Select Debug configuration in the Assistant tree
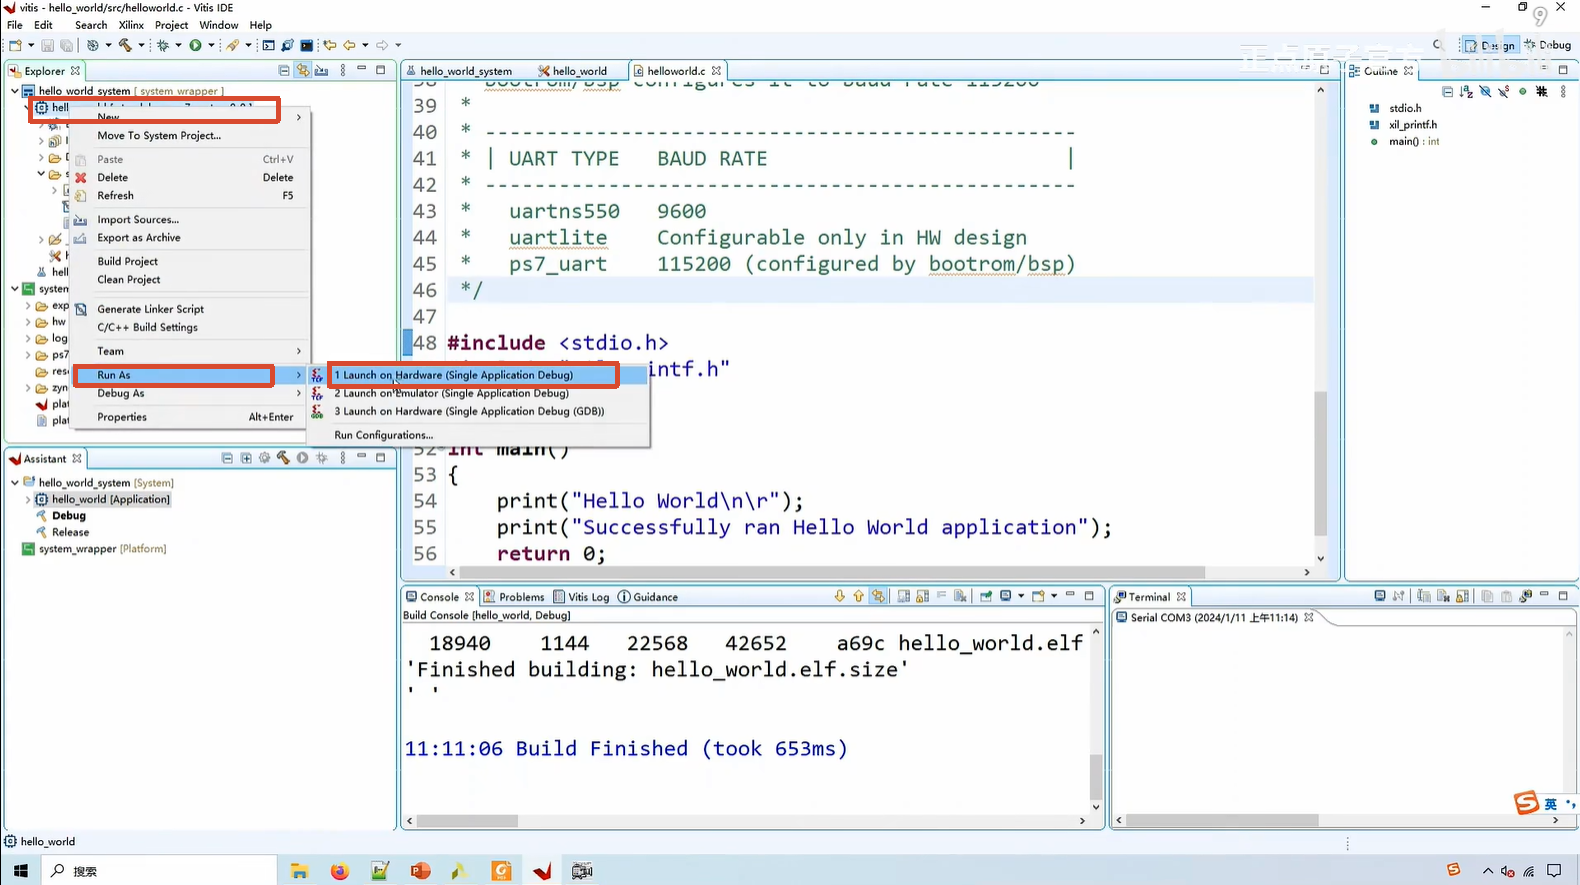Viewport: 1580px width, 885px height. tap(69, 516)
